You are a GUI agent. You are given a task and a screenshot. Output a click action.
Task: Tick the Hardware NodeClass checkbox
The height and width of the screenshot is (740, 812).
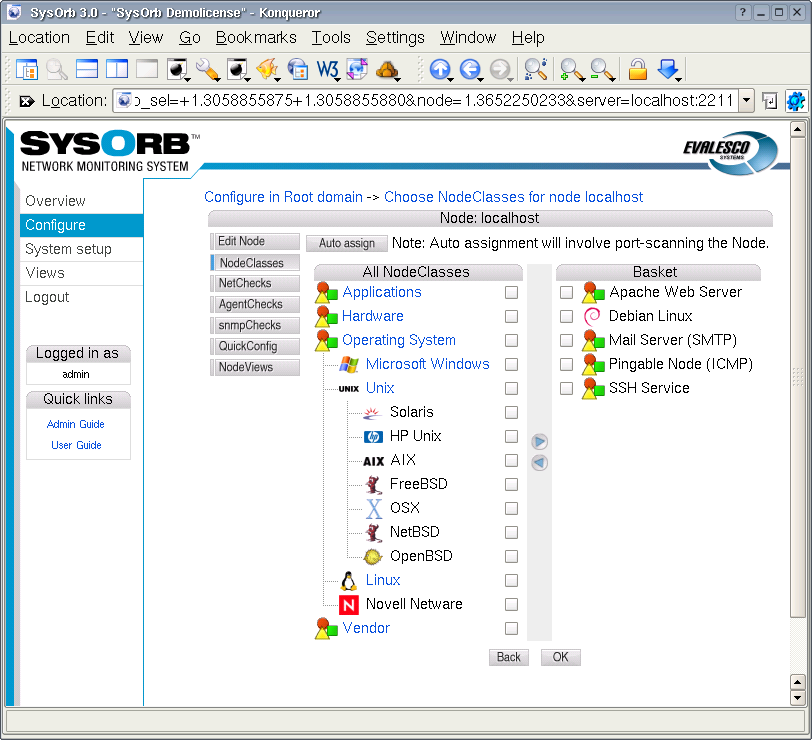[x=512, y=316]
